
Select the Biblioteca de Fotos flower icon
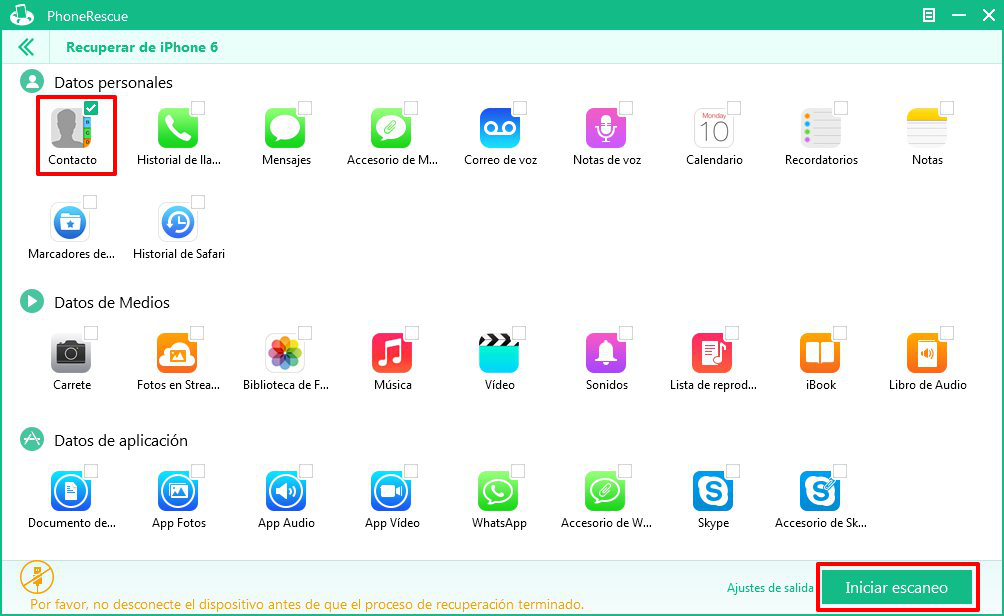coord(285,353)
